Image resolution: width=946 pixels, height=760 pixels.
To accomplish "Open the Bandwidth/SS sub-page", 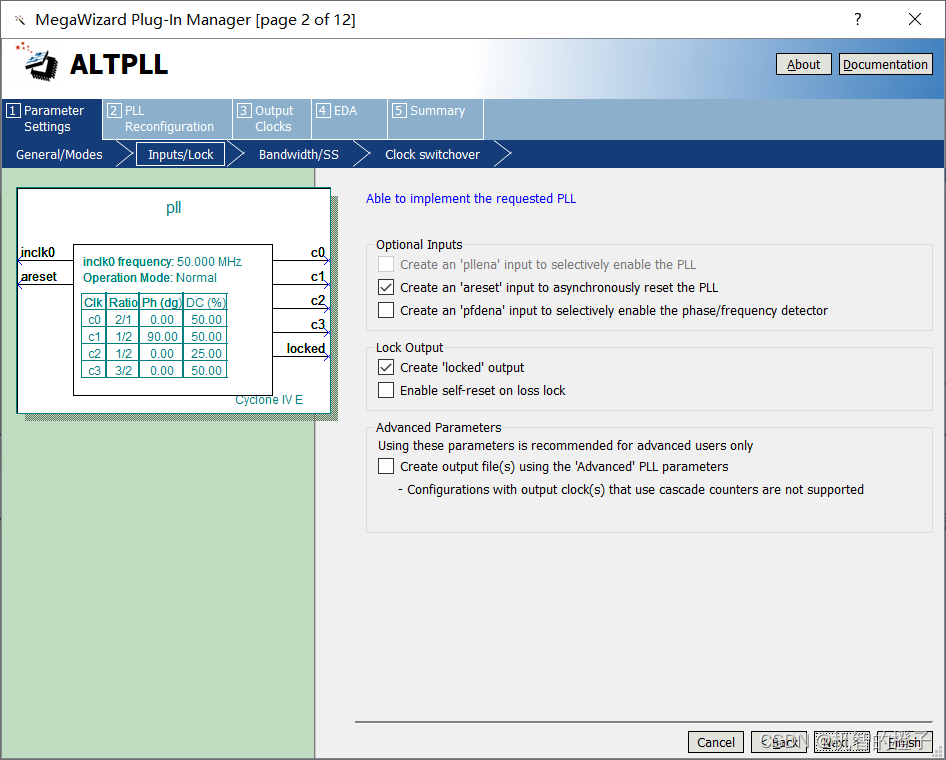I will coord(299,154).
